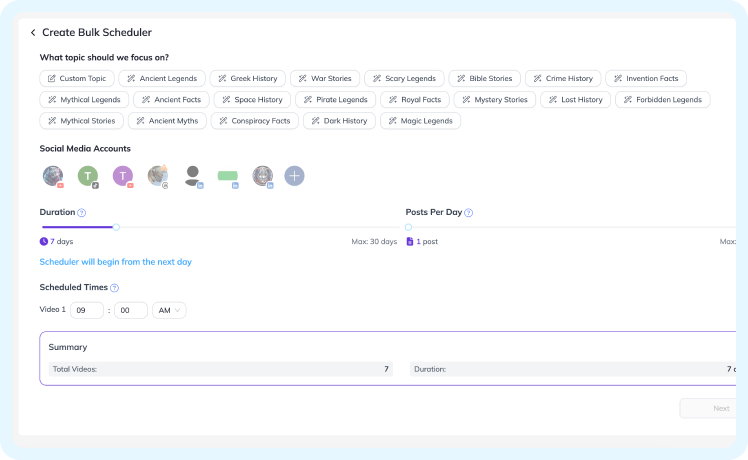Click the minutes field showing 00

pyautogui.click(x=131, y=310)
